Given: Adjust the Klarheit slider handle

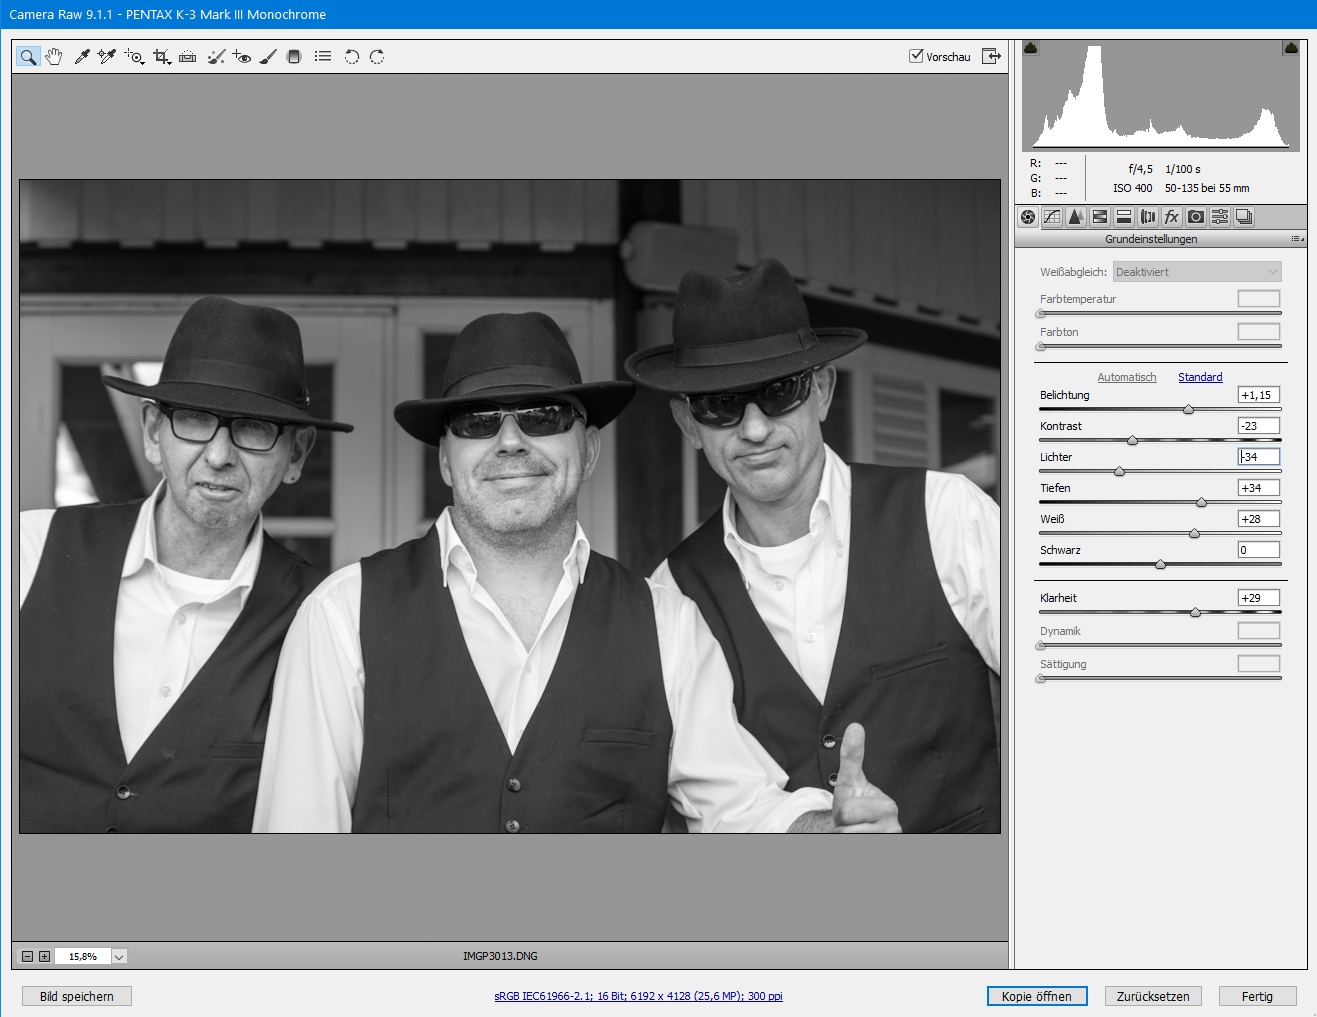Looking at the screenshot, I should coord(1195,613).
